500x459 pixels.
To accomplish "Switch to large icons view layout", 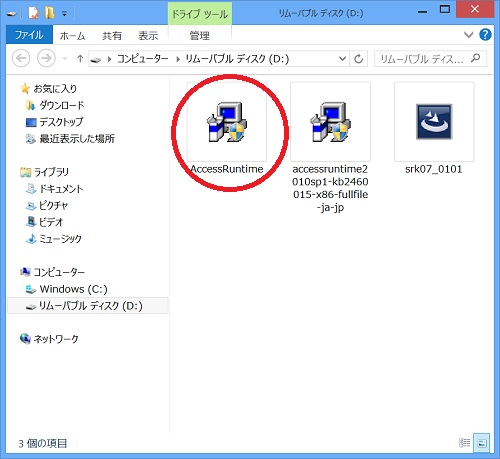I will tap(482, 443).
